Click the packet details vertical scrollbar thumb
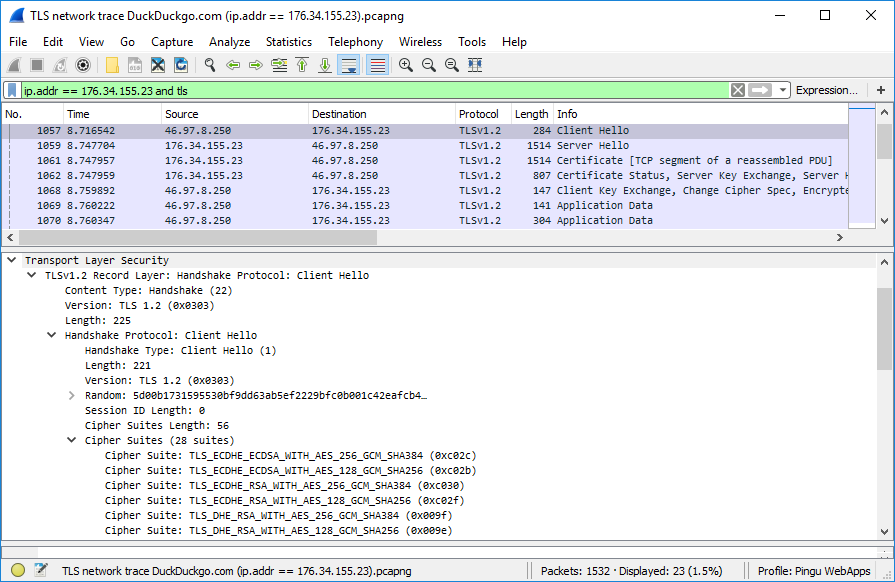The height and width of the screenshot is (582, 895). click(884, 329)
